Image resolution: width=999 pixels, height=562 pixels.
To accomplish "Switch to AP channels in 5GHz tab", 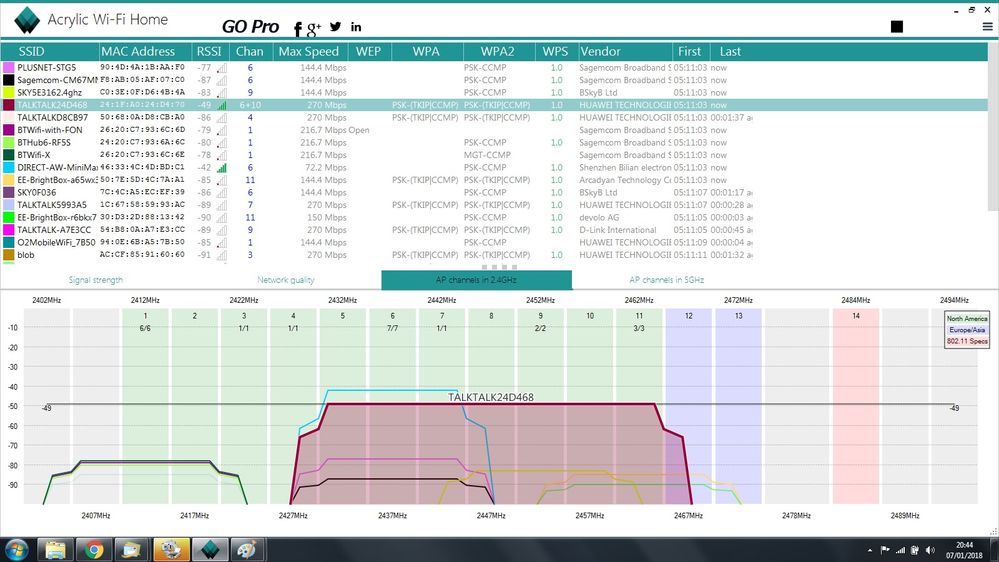I will [666, 280].
